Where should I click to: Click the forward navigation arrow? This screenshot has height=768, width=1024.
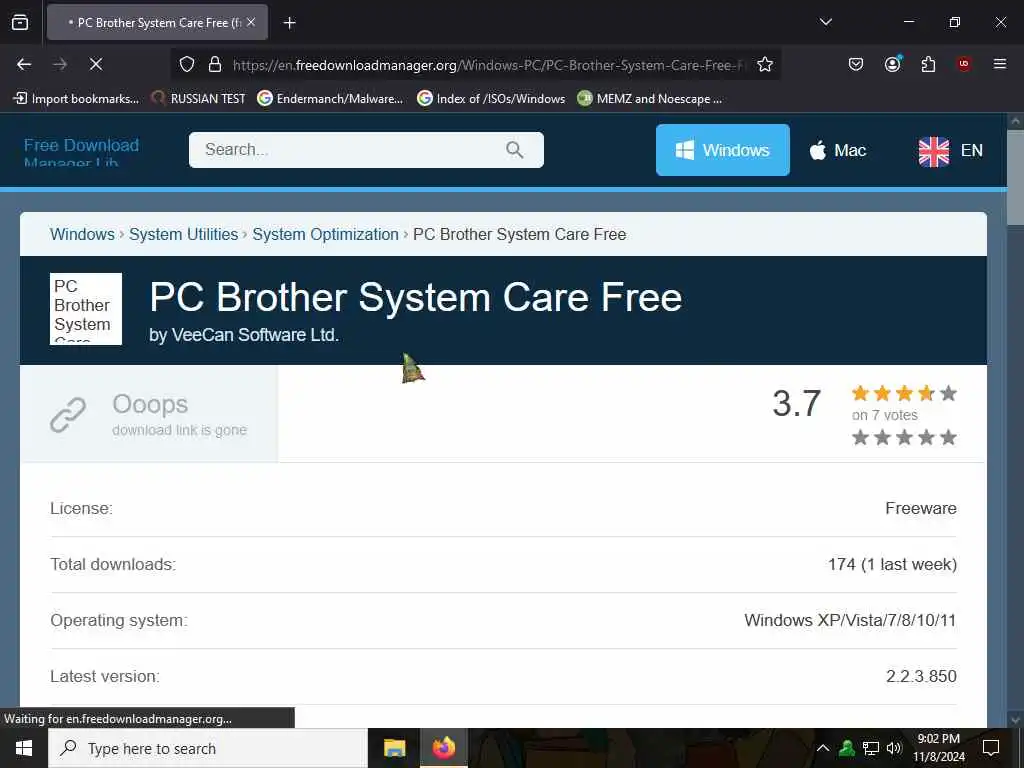coord(60,64)
